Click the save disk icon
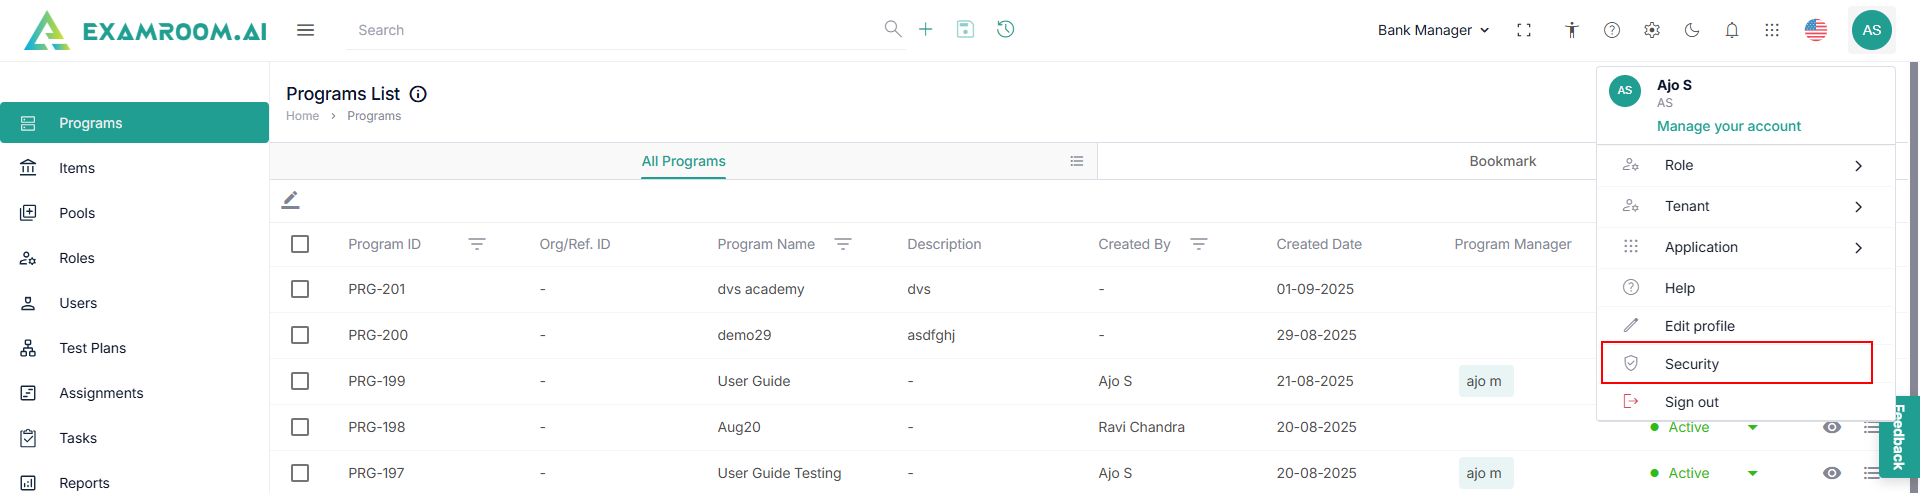 [965, 30]
